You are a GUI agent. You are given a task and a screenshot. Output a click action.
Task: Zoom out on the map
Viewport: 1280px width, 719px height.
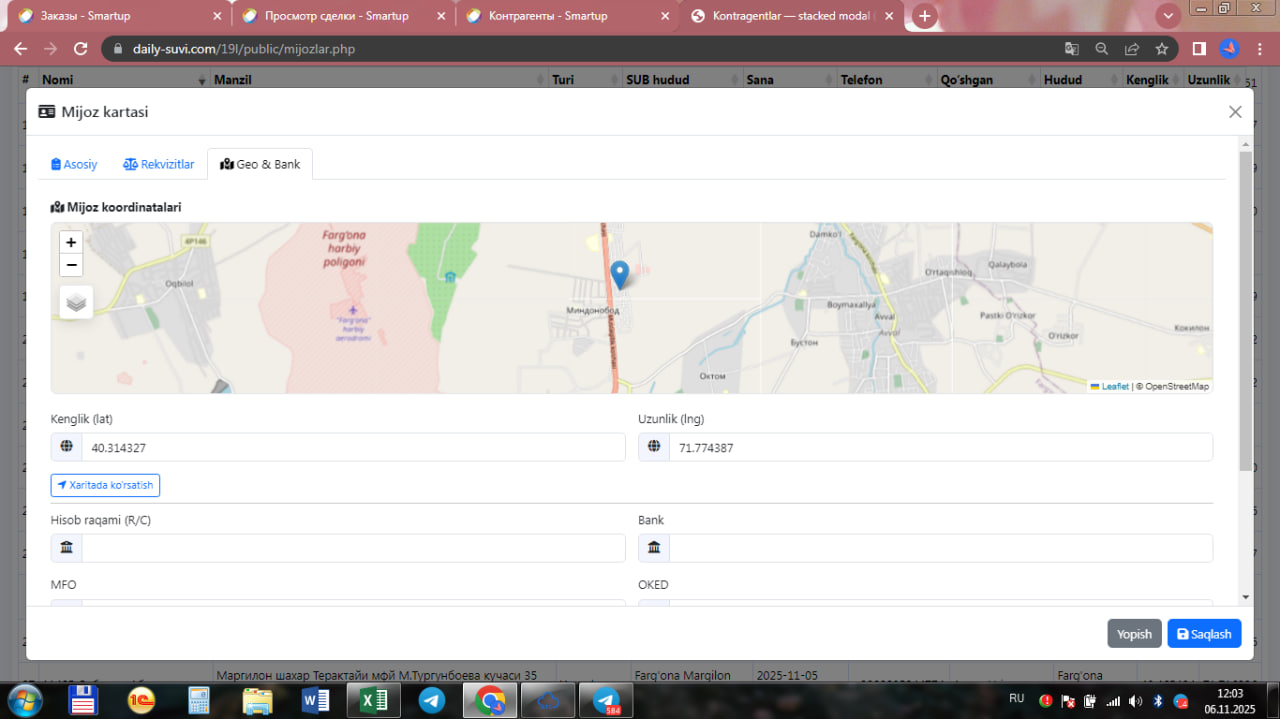(71, 265)
